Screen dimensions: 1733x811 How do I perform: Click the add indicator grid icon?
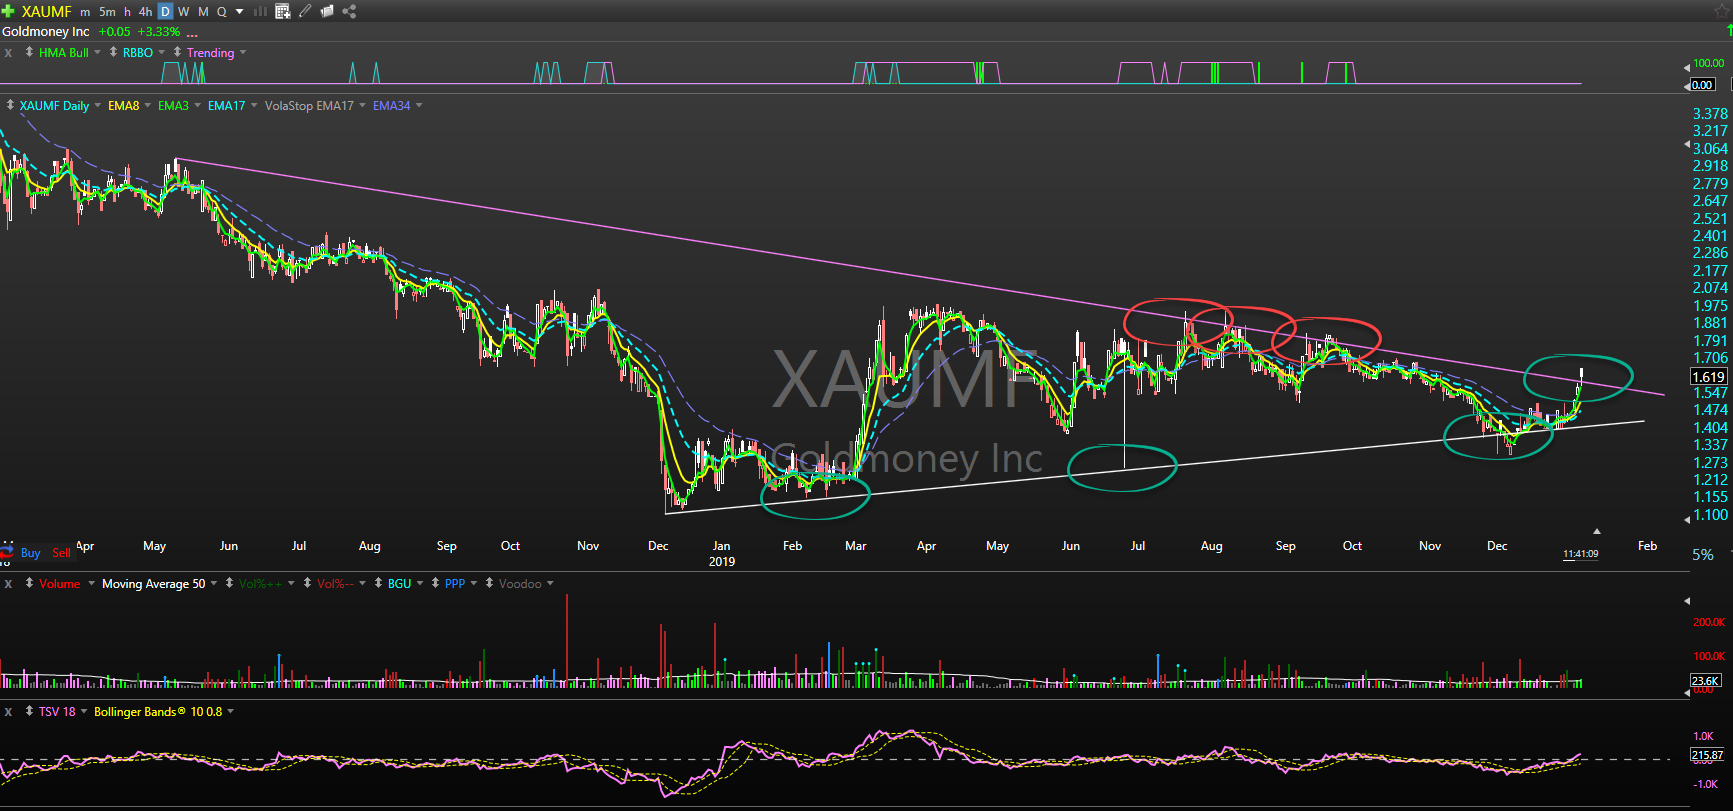[x=283, y=11]
